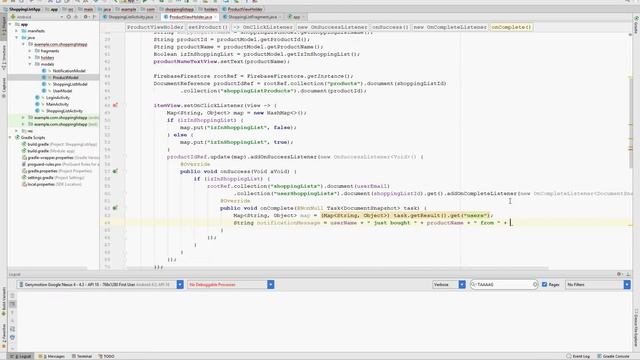Click the Print icon in the Logcat sidebar

[13, 337]
